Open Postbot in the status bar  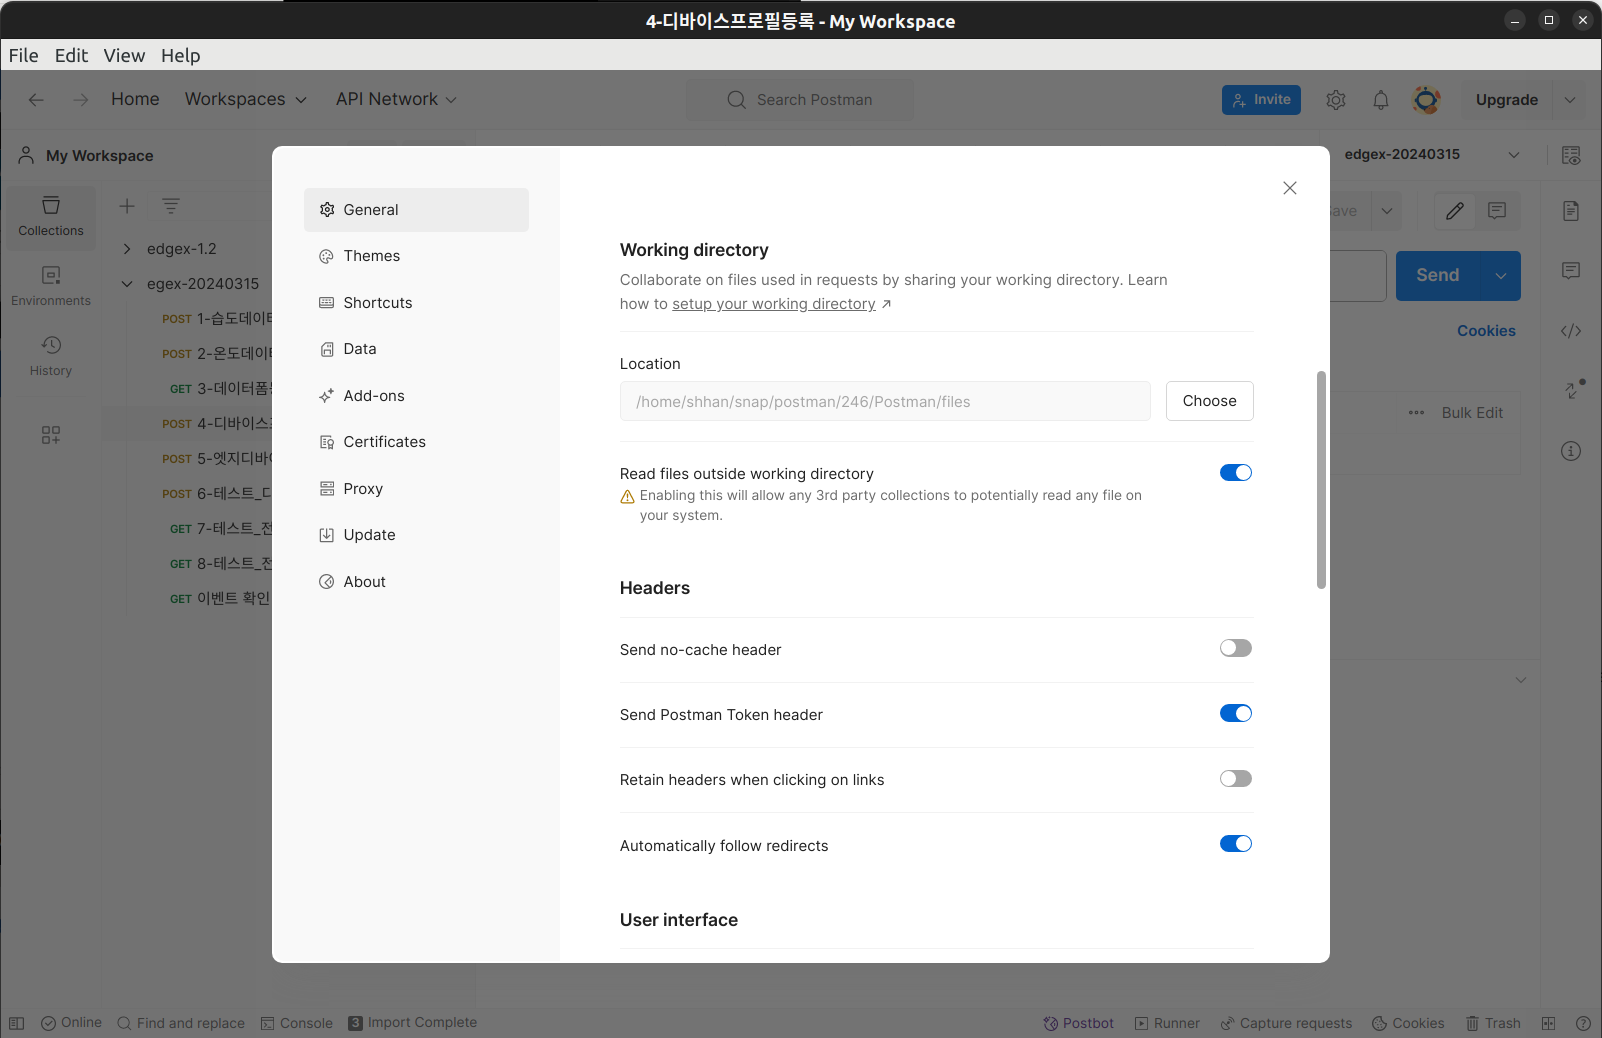[1078, 1023]
